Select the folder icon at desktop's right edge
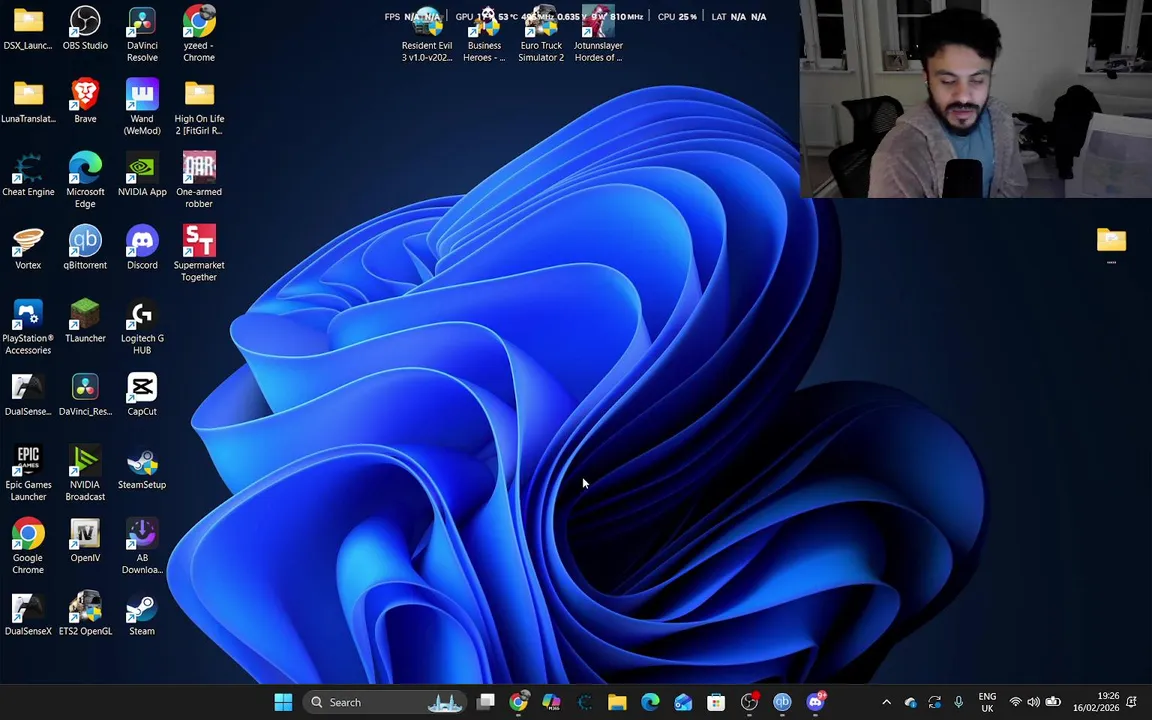 click(x=1111, y=244)
